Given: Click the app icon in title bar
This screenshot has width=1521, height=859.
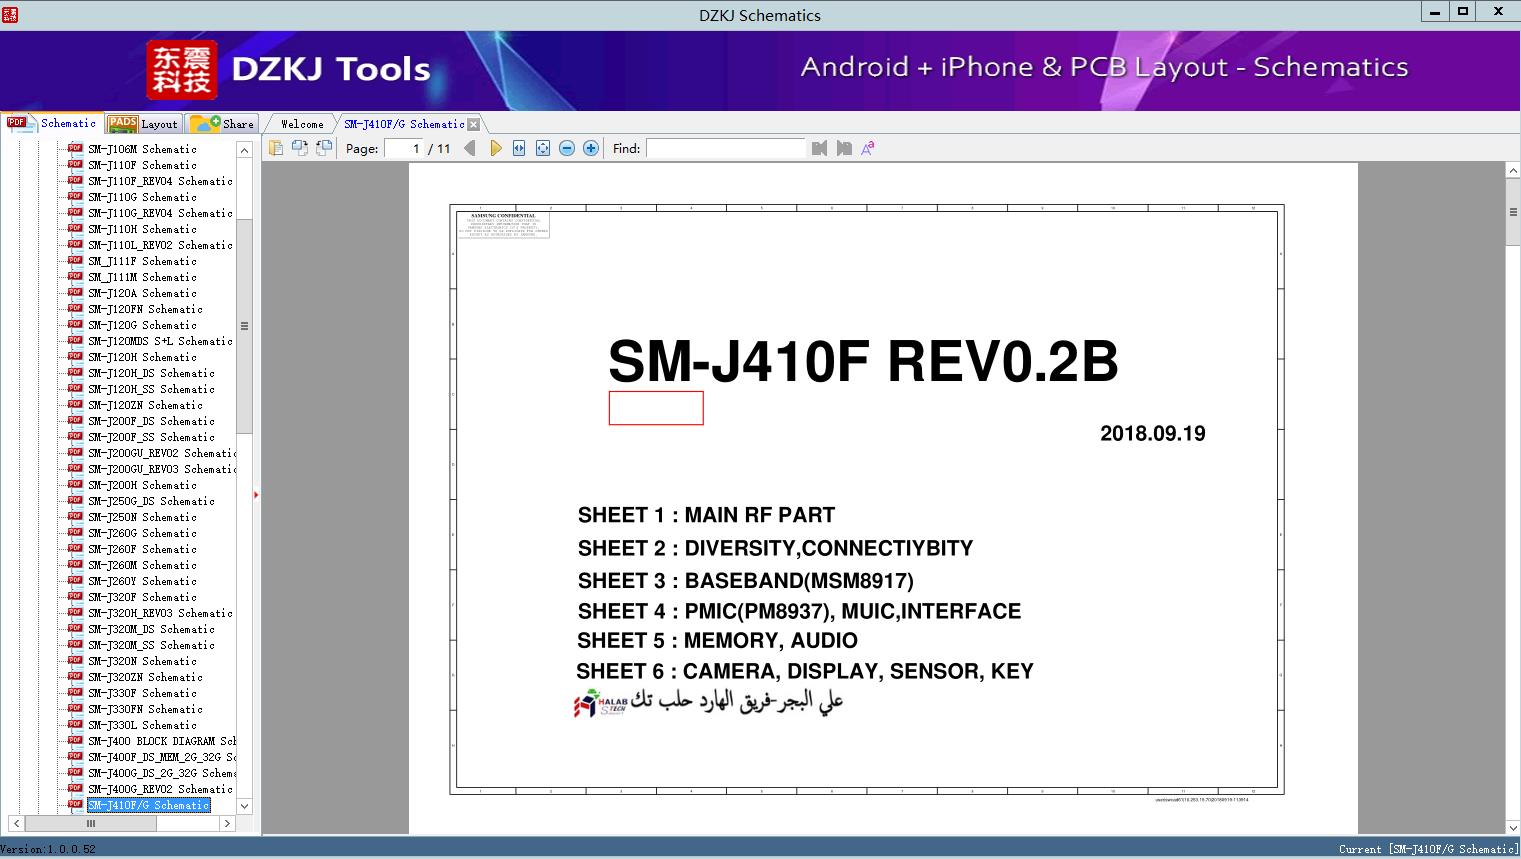Looking at the screenshot, I should pos(11,14).
